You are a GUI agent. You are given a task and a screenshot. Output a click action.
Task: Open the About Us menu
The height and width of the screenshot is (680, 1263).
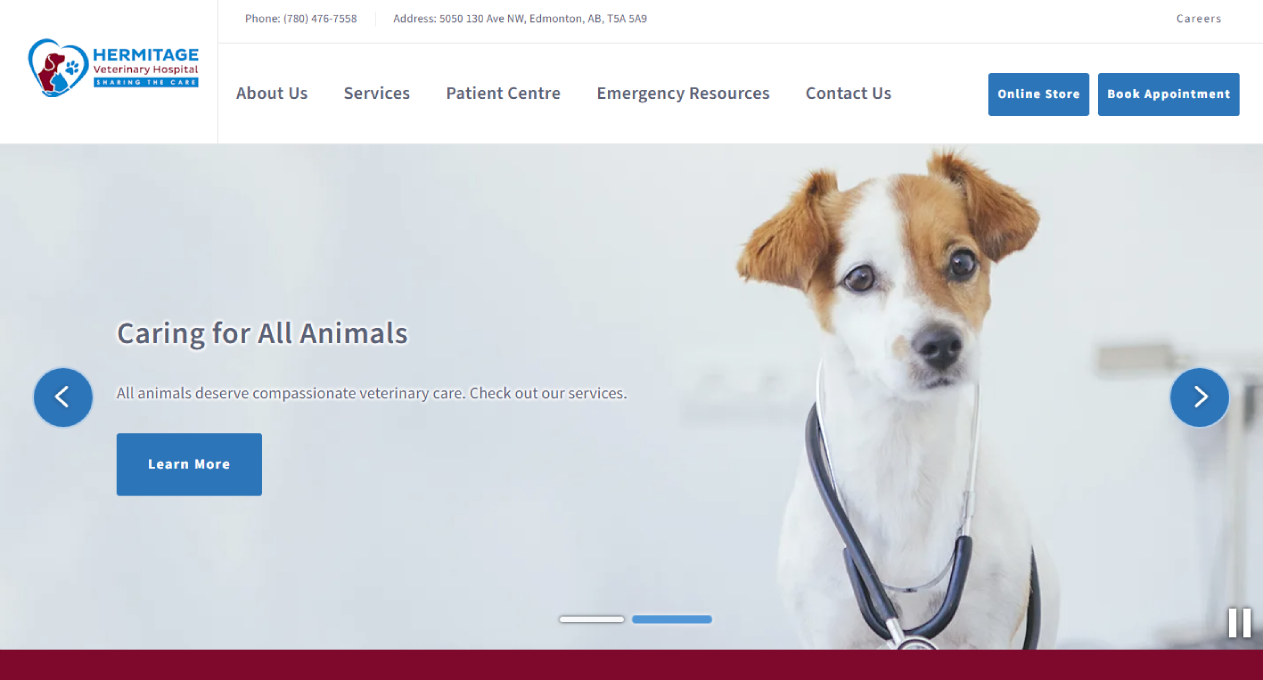(x=272, y=93)
